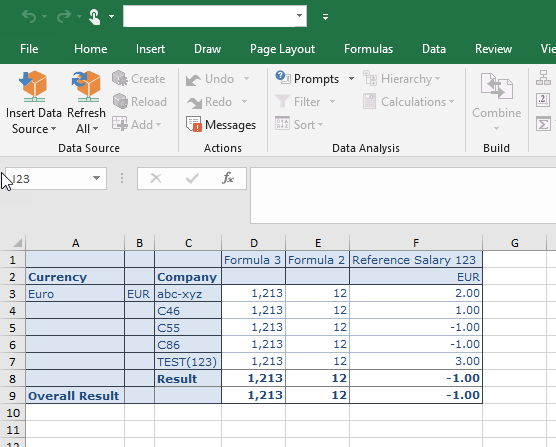The image size is (556, 447).
Task: Expand the Name Box dropdown arrow
Action: (x=96, y=178)
